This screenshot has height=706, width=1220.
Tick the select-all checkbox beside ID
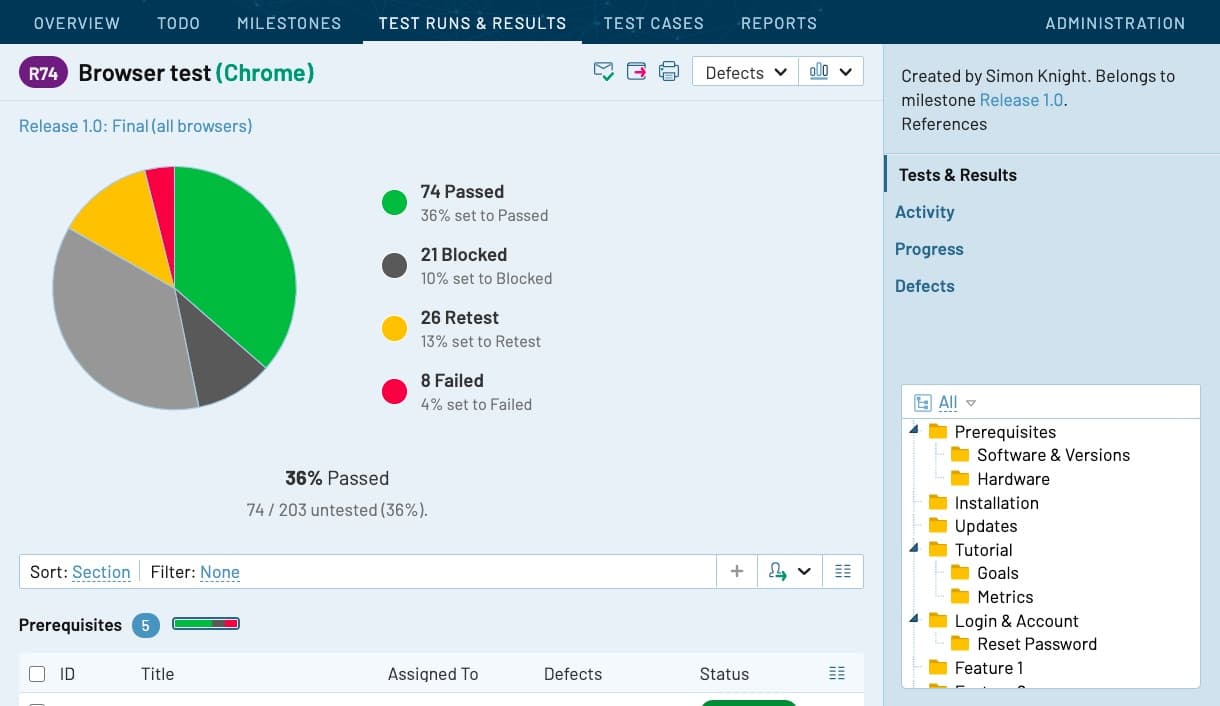(x=37, y=674)
